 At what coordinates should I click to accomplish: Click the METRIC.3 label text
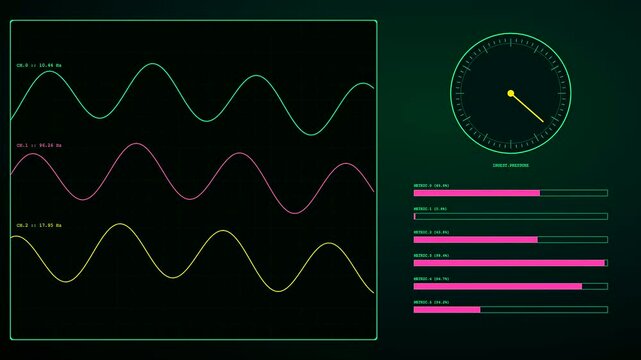click(431, 255)
